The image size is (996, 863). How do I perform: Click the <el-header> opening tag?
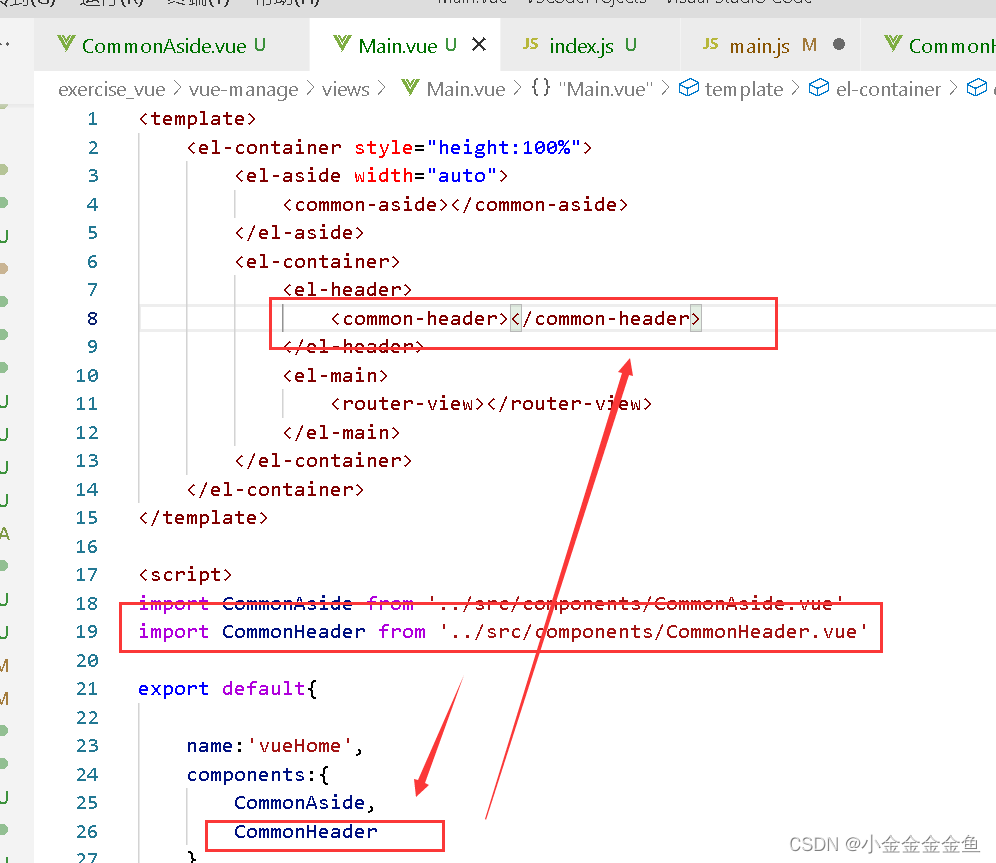pos(347,290)
